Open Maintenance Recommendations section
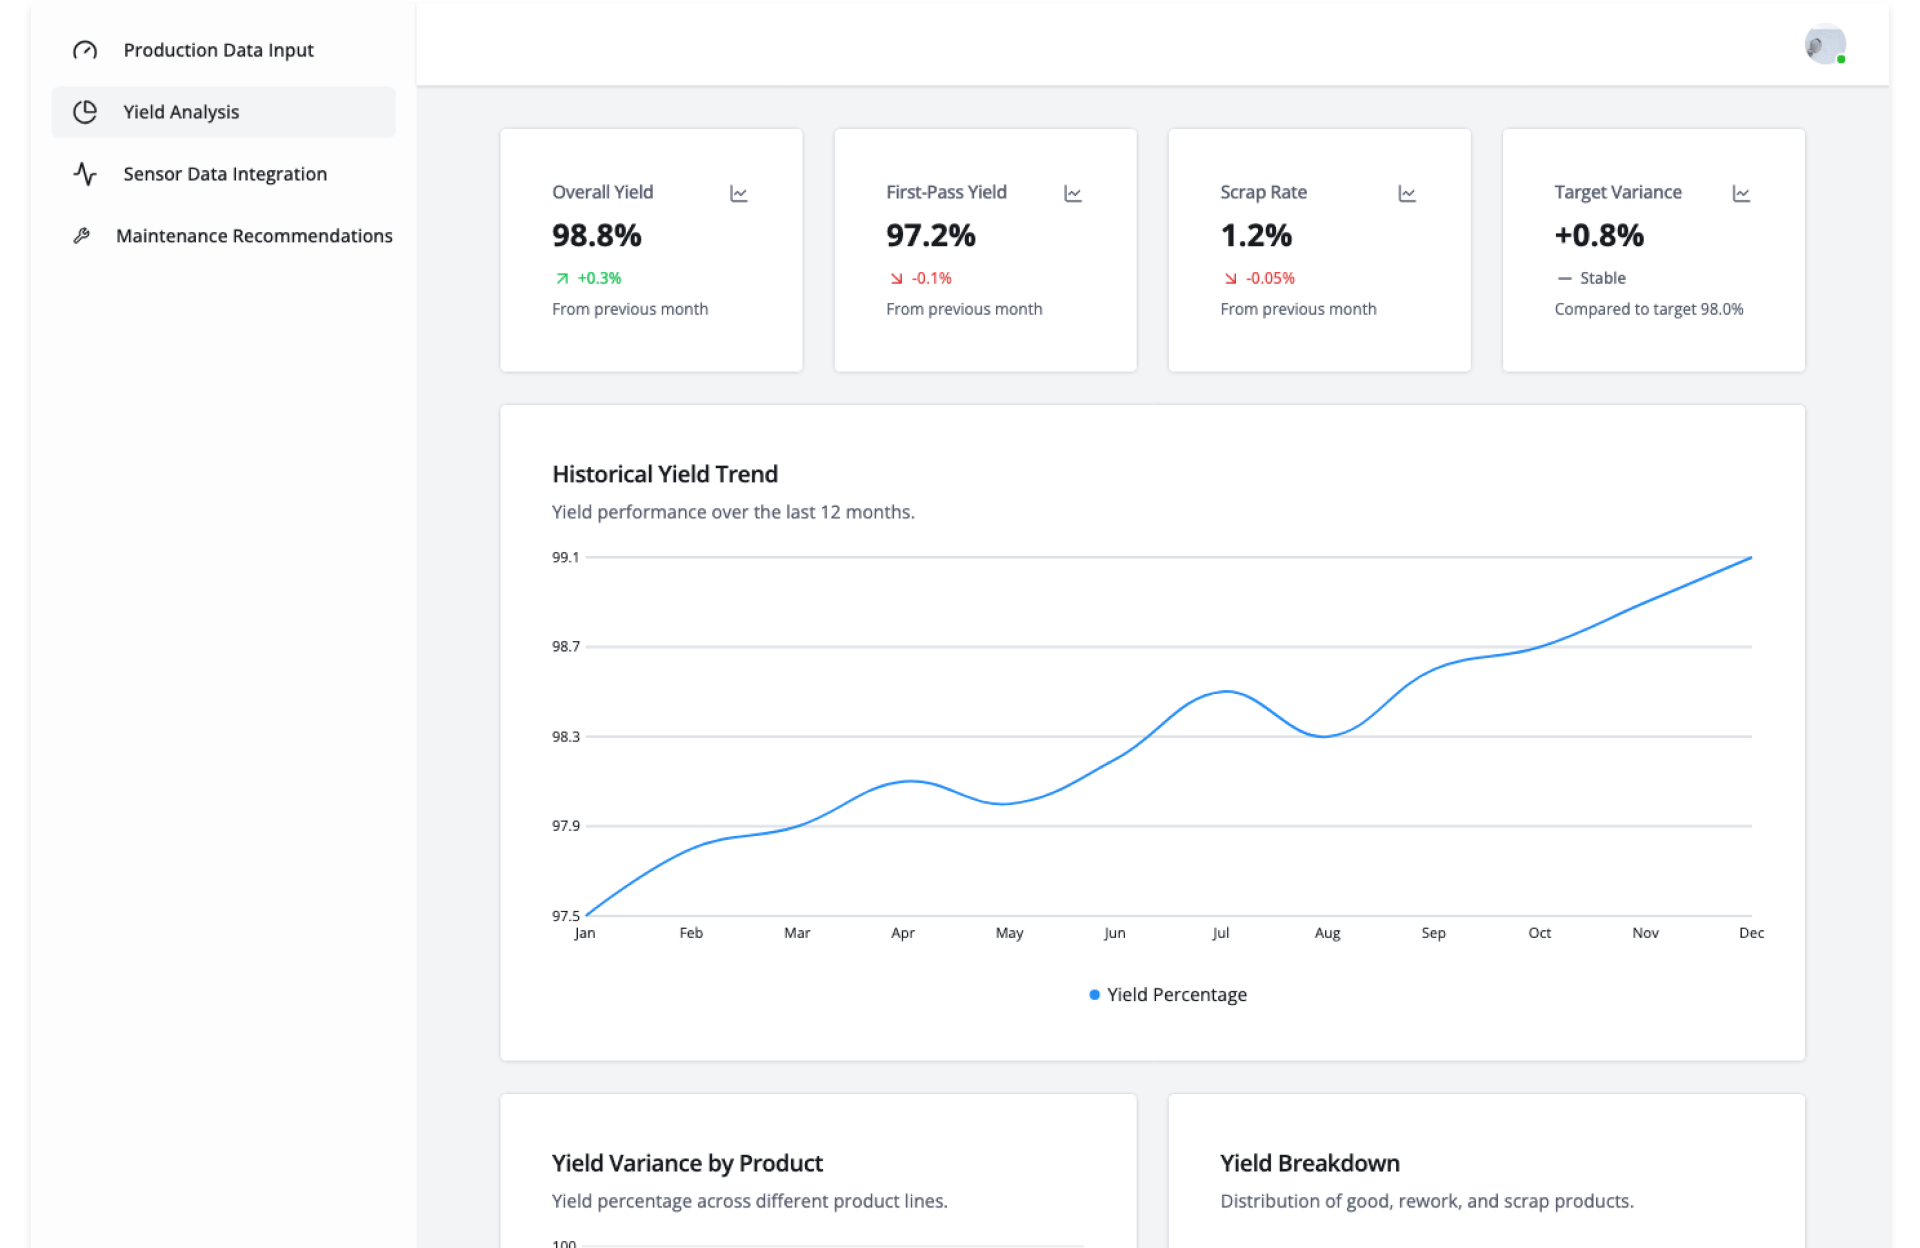 point(254,236)
